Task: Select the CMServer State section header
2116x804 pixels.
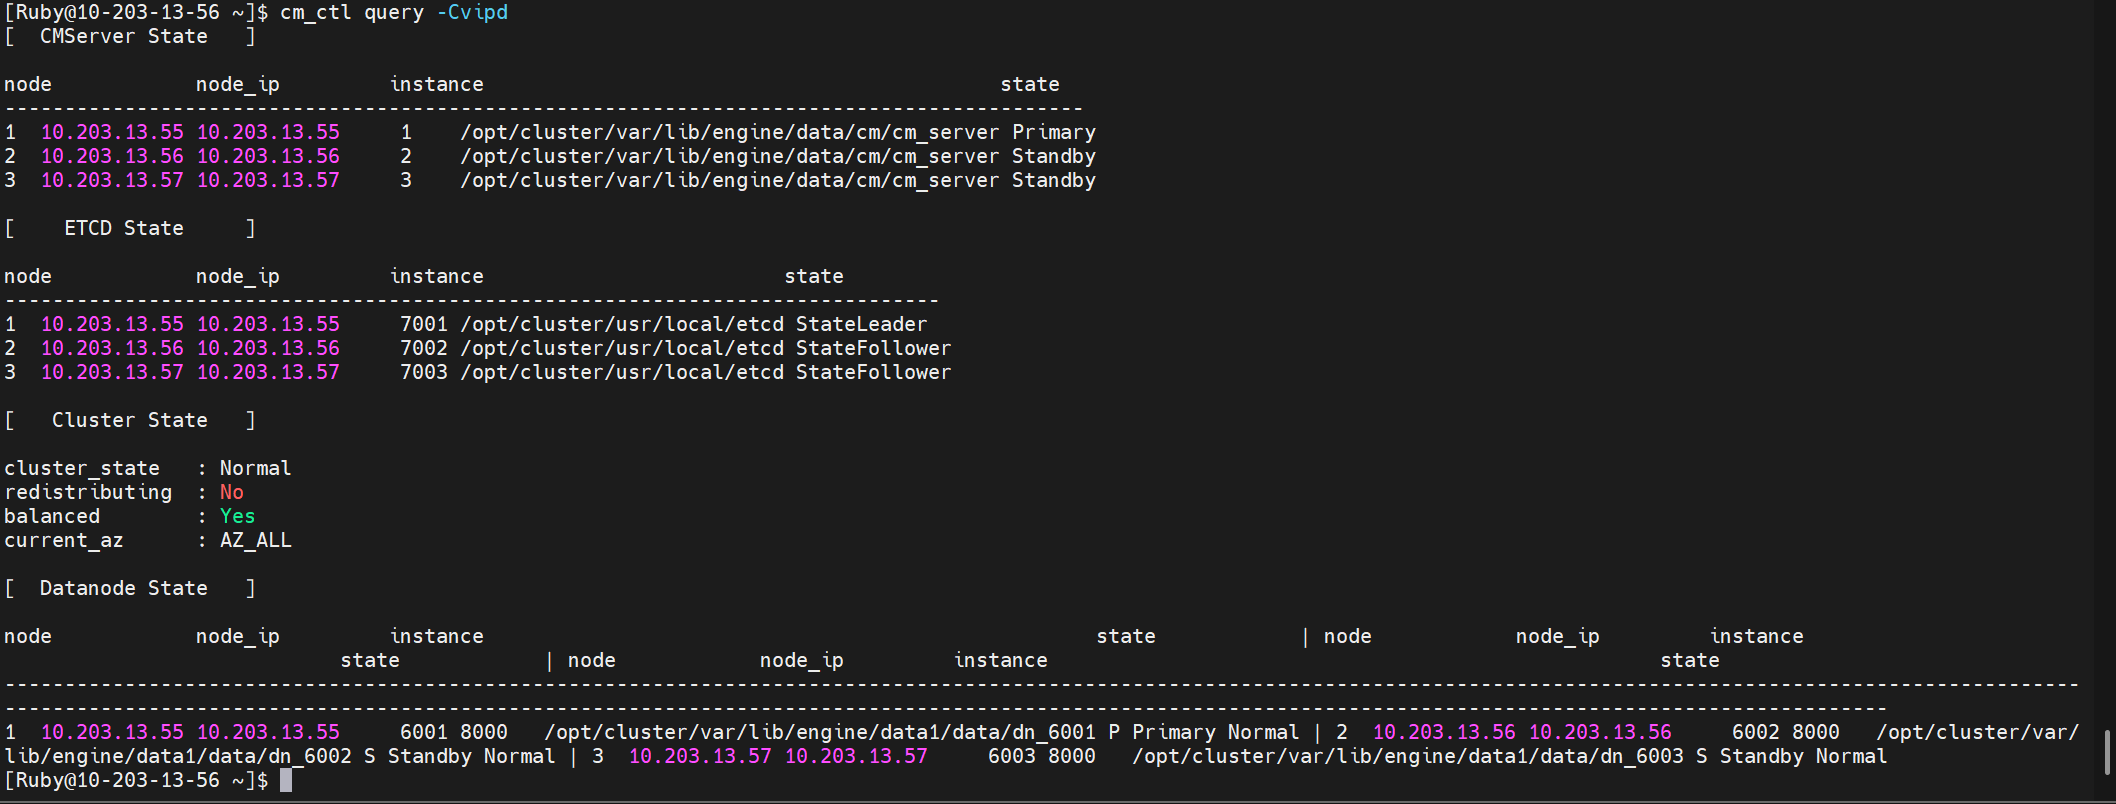Action: (x=123, y=36)
